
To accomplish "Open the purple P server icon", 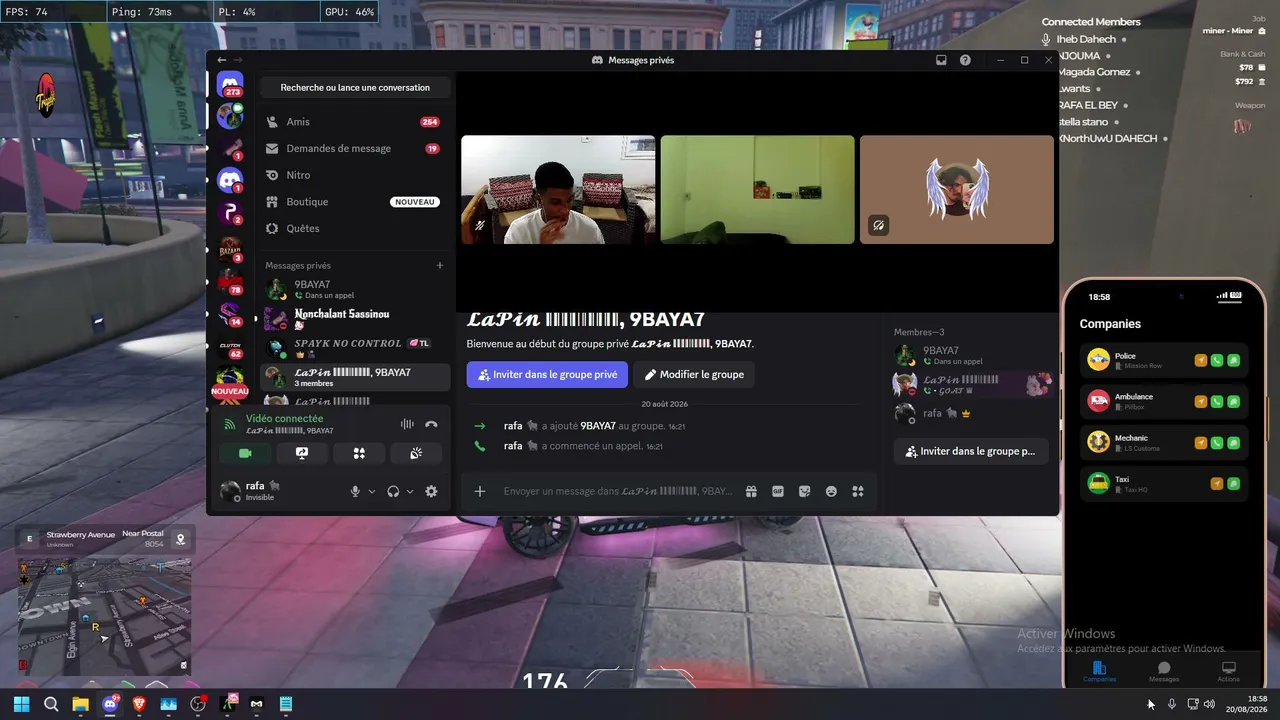I will (x=230, y=213).
